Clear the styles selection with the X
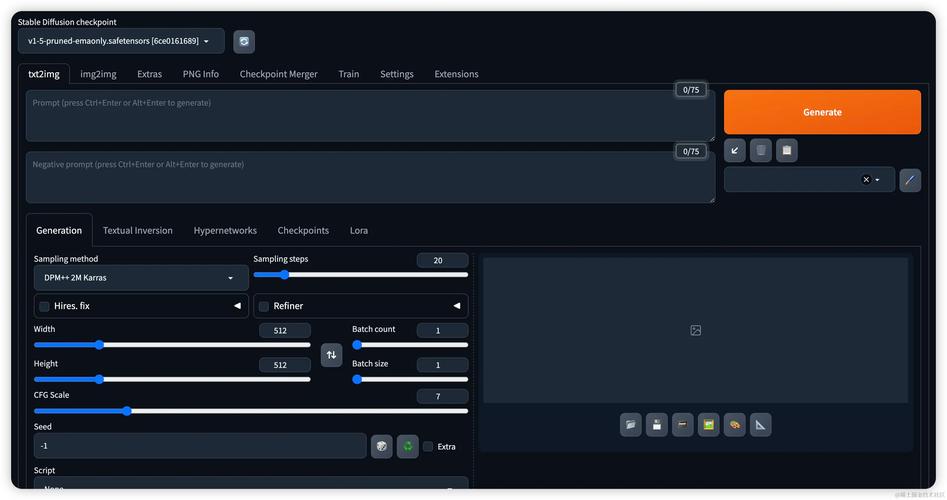The height and width of the screenshot is (500, 947). coord(866,179)
